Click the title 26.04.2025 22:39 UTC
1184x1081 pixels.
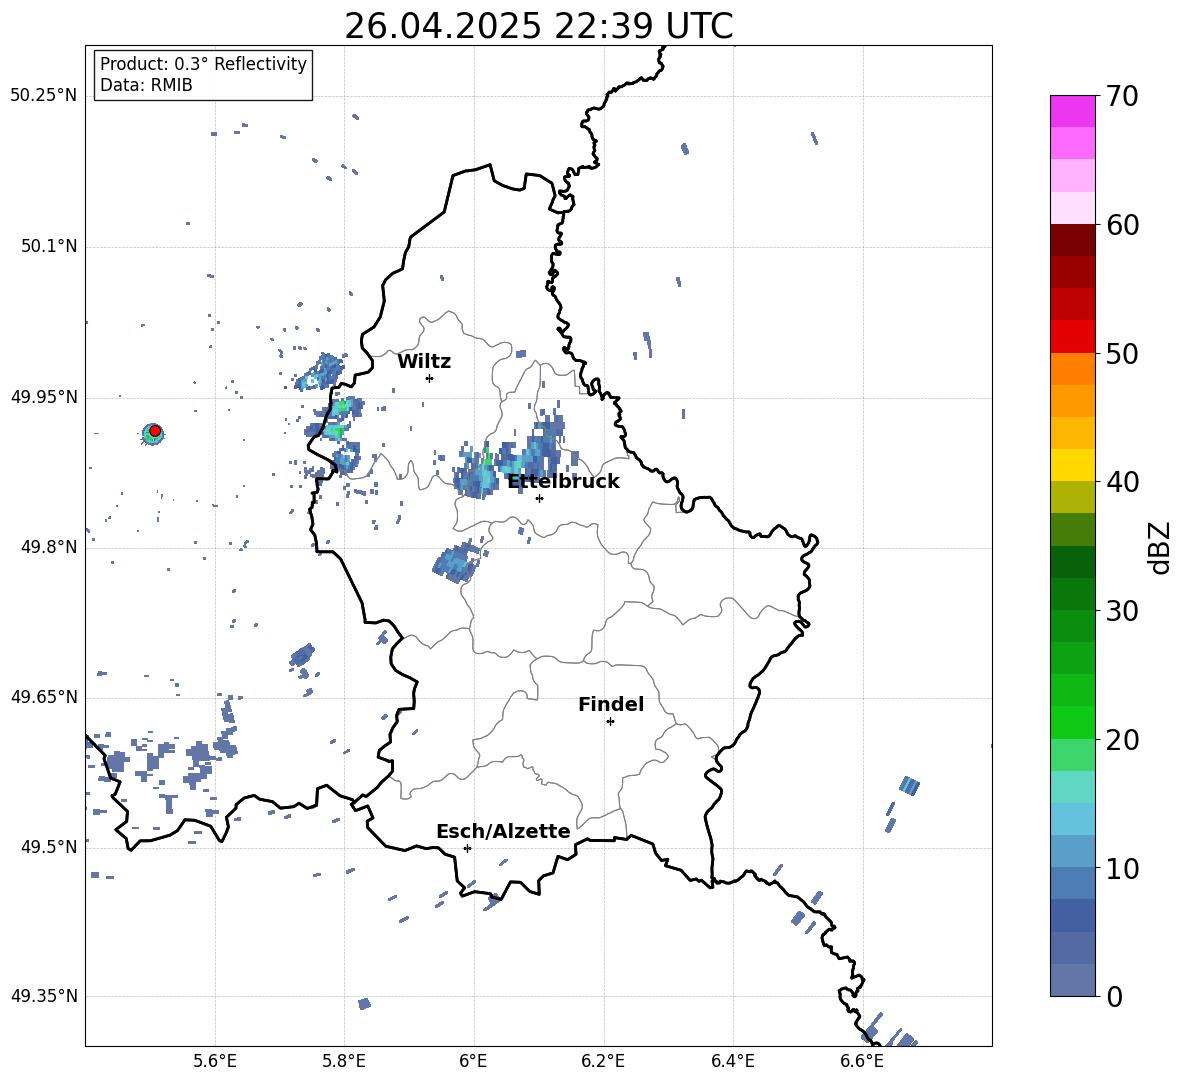[x=539, y=26]
